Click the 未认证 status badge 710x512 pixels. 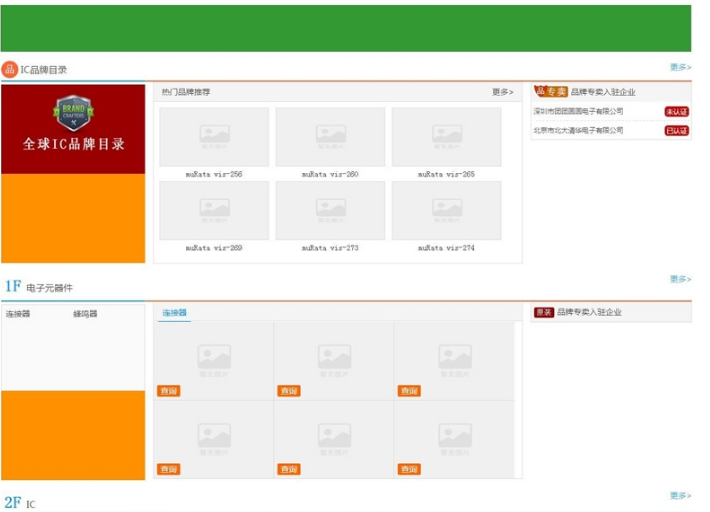click(677, 112)
